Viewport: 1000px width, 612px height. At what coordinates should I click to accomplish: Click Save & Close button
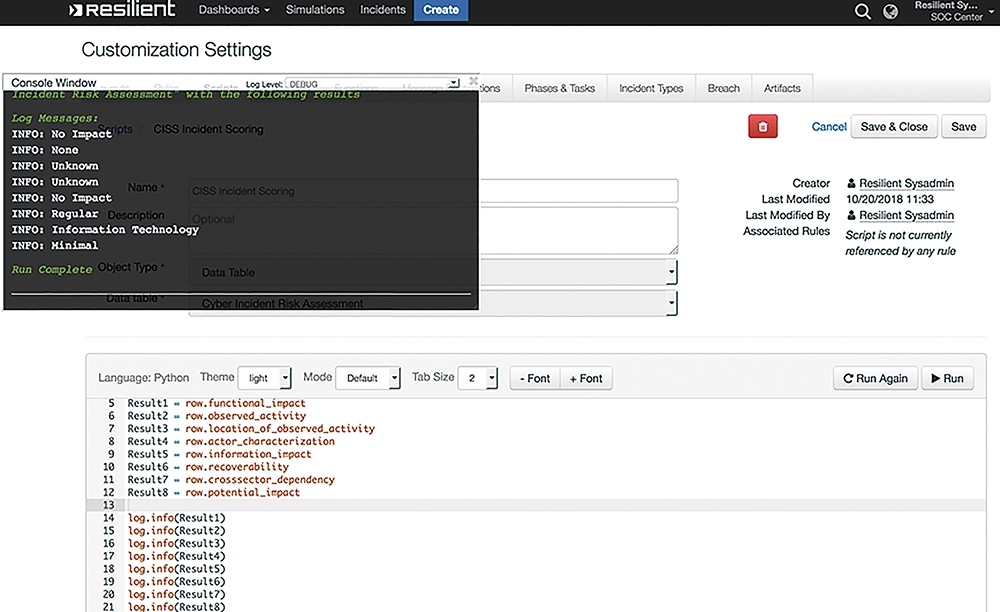(x=894, y=126)
